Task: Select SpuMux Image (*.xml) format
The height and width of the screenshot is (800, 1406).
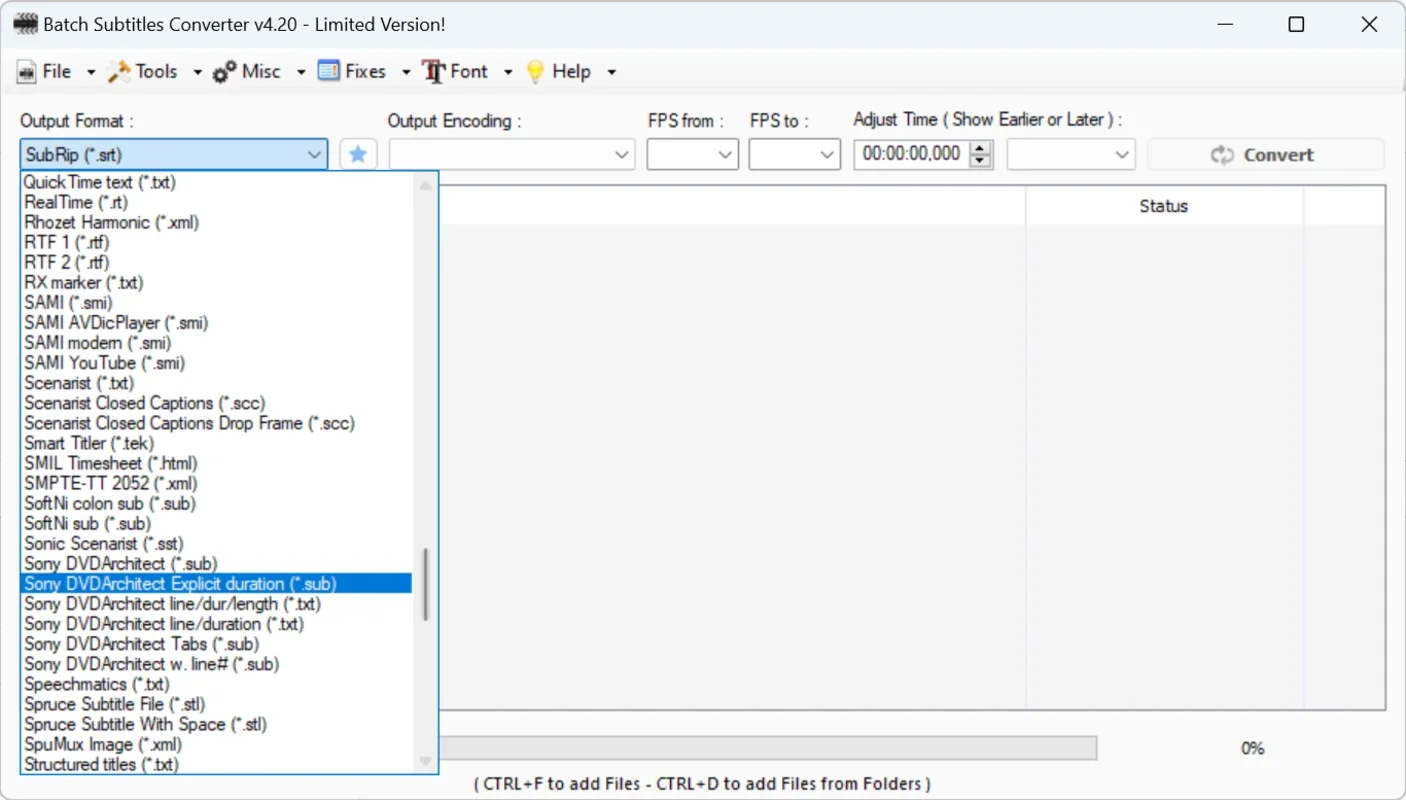Action: tap(216, 744)
